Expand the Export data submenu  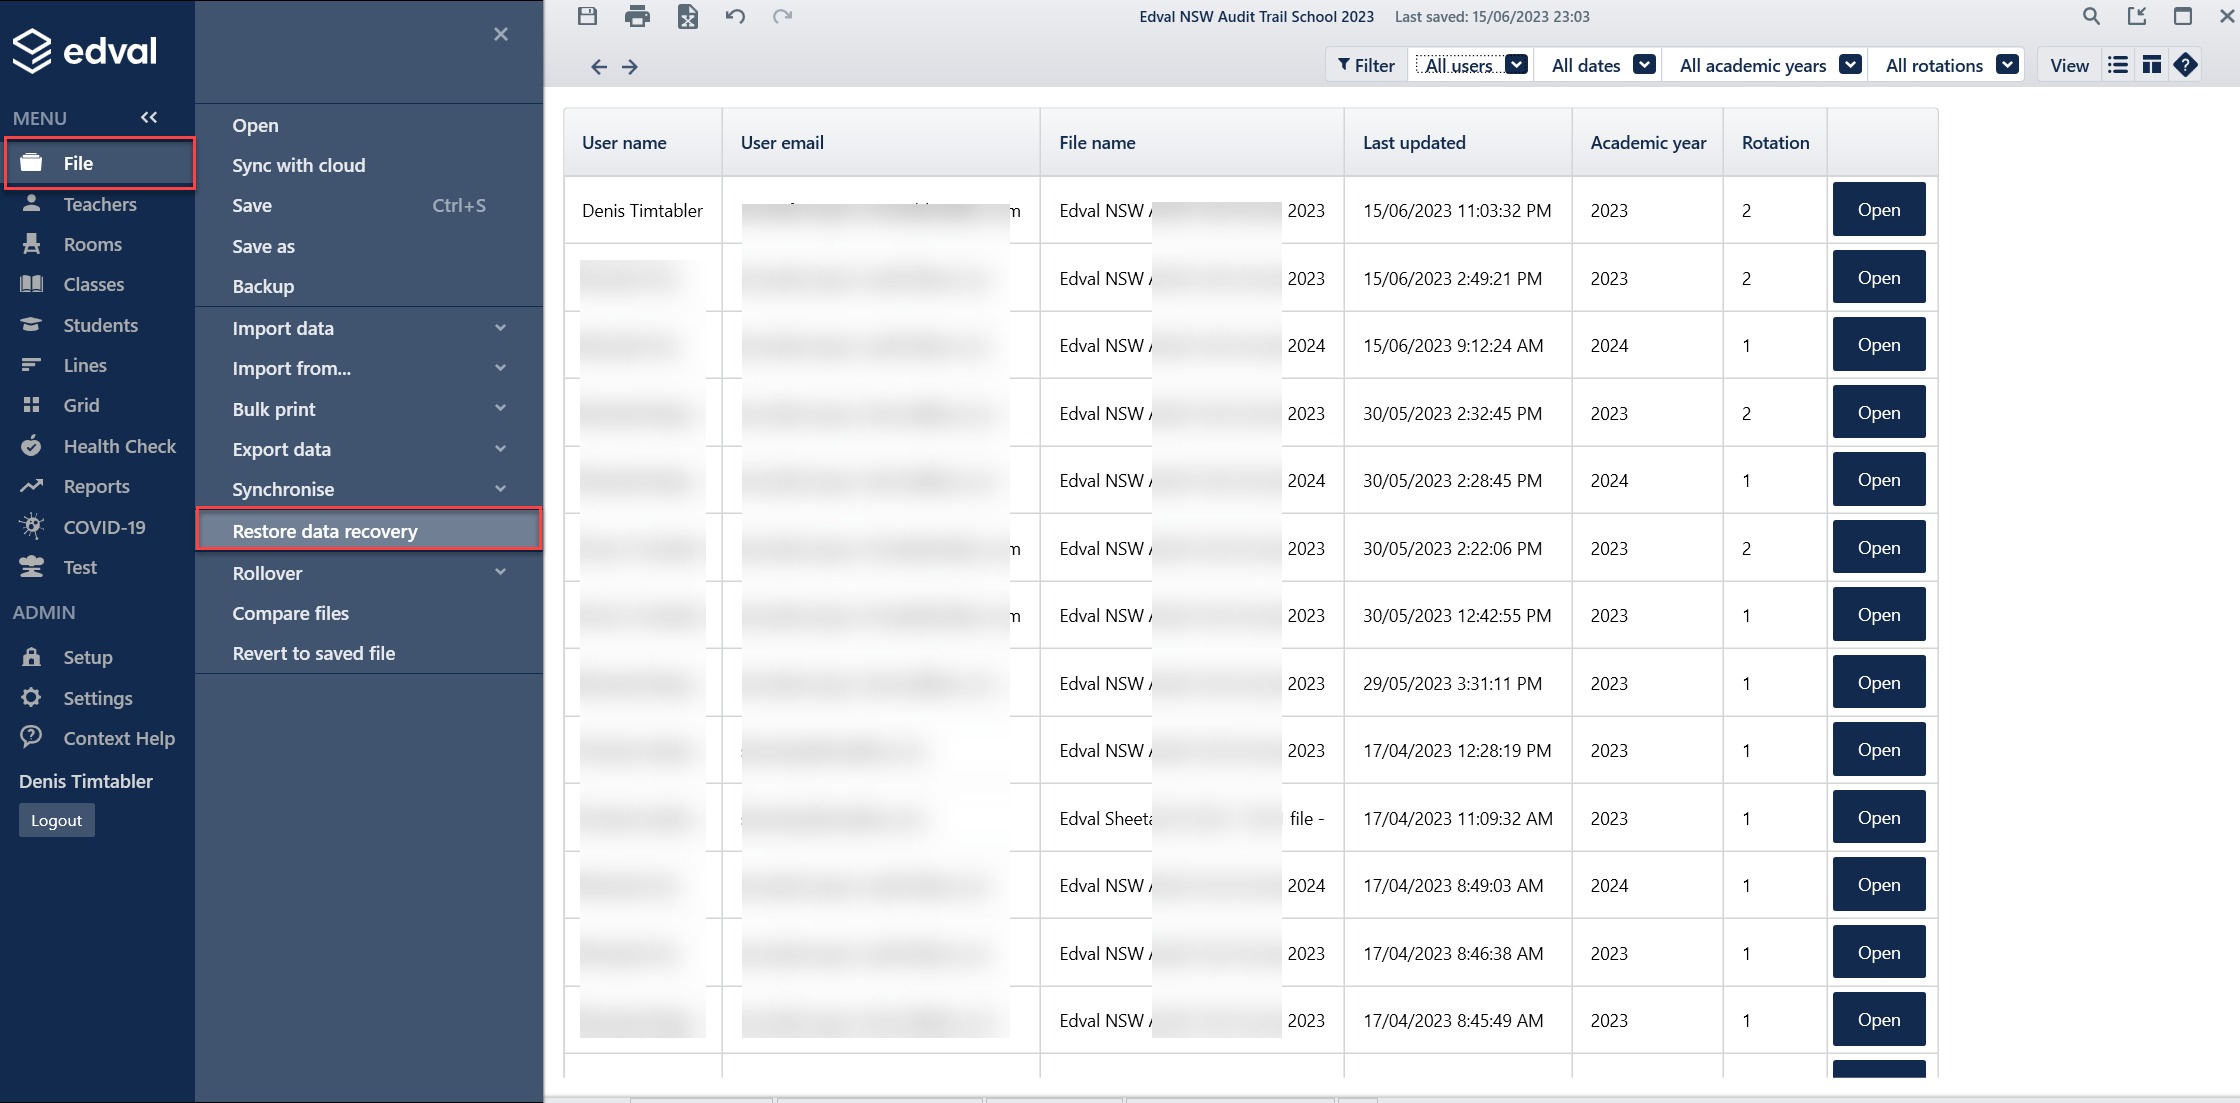[x=369, y=449]
